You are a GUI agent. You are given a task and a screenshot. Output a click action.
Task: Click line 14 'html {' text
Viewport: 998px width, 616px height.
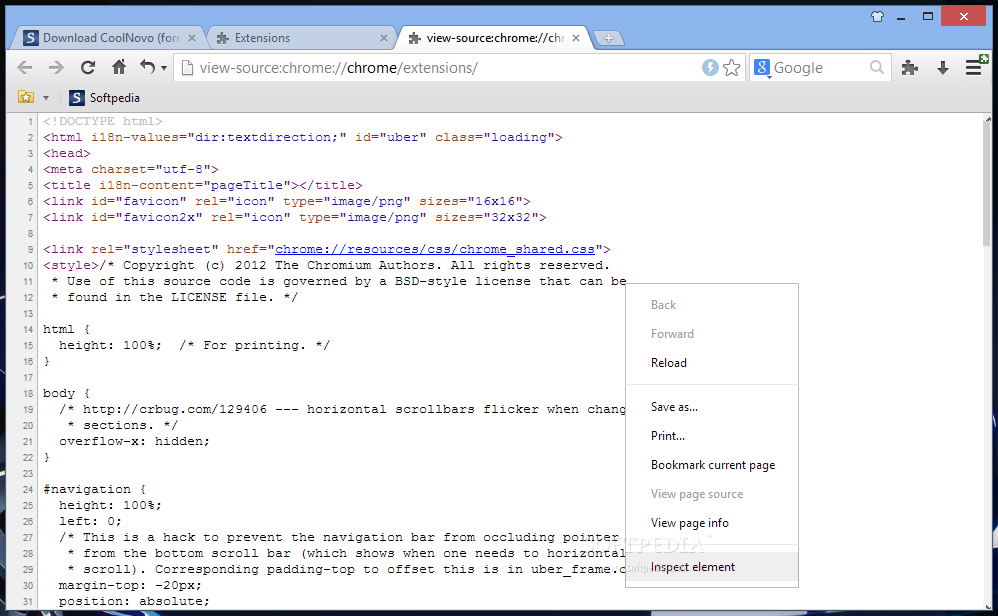tap(66, 329)
